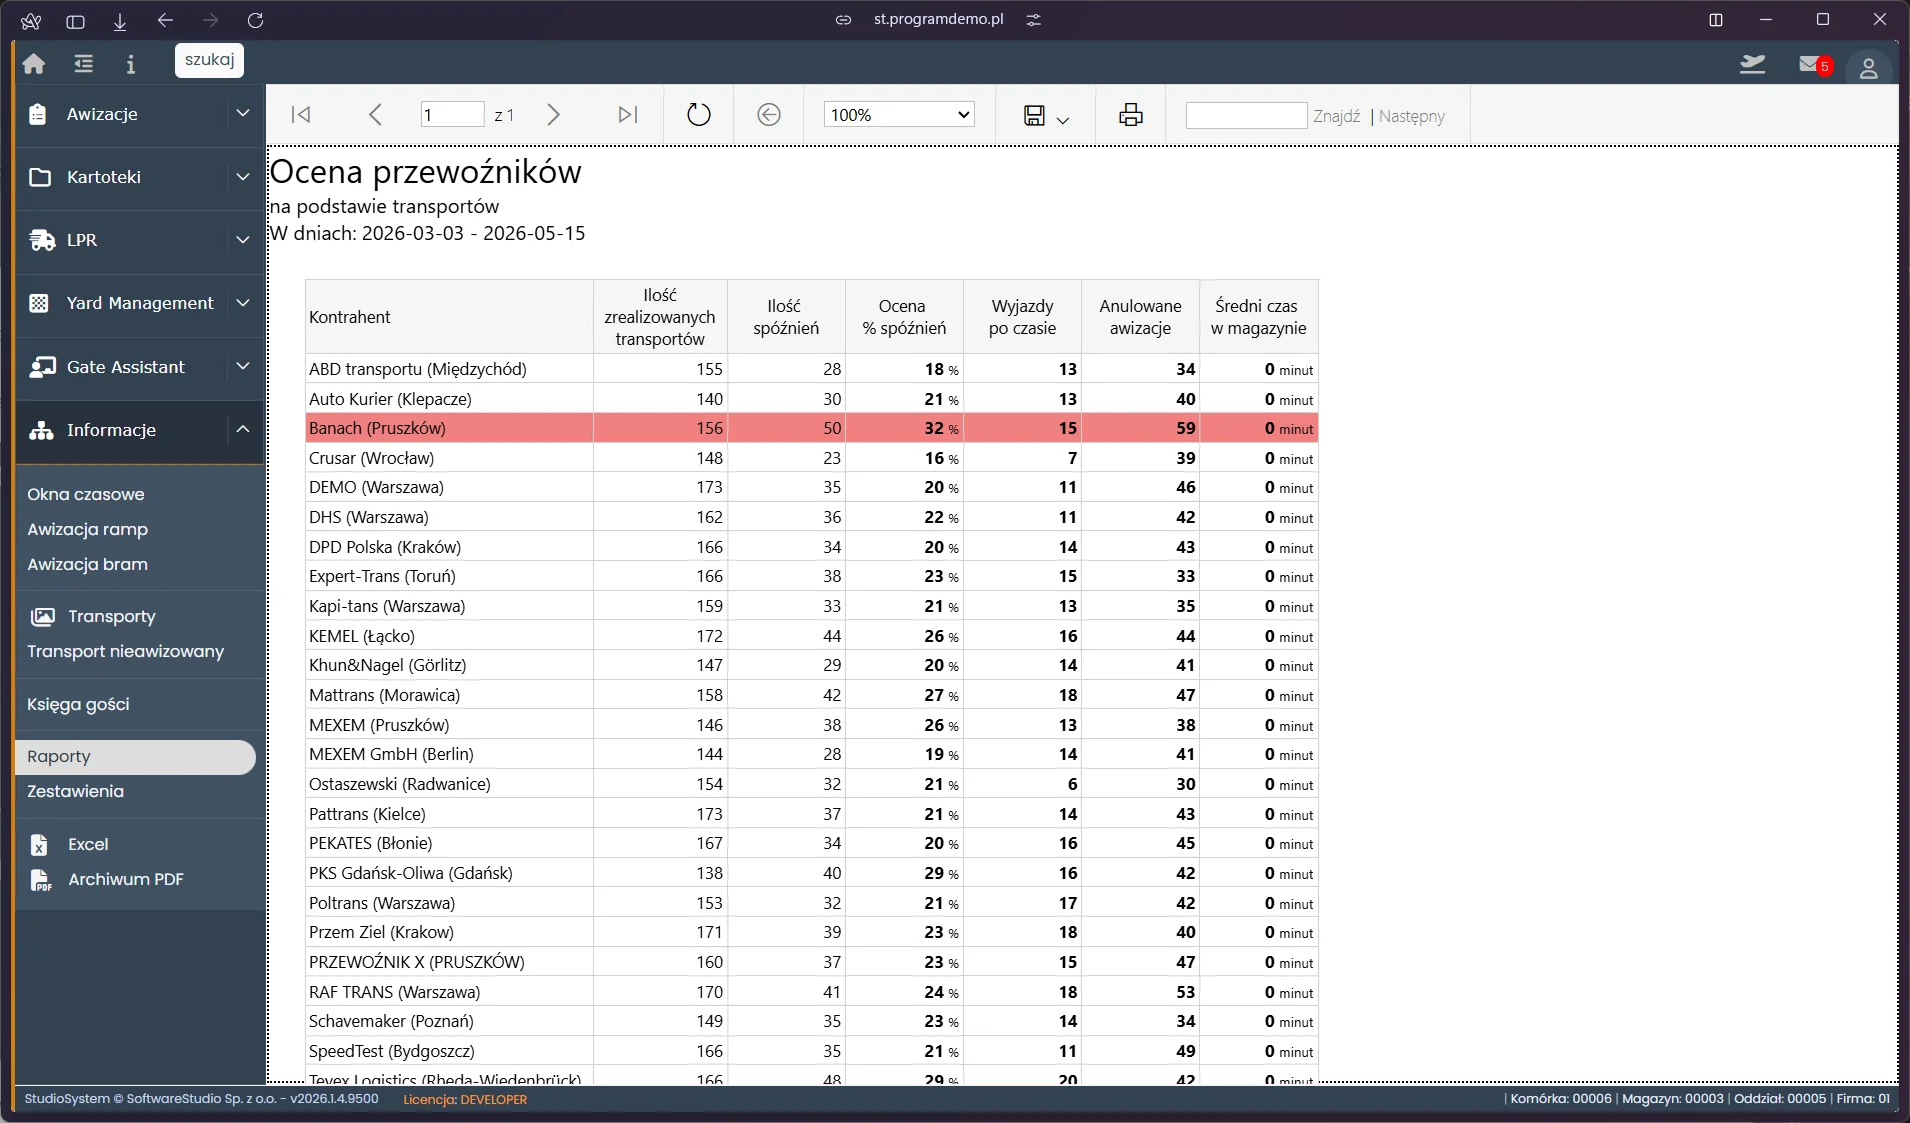The width and height of the screenshot is (1910, 1123).
Task: Toggle the browser sidebar panel icon
Action: click(x=75, y=21)
